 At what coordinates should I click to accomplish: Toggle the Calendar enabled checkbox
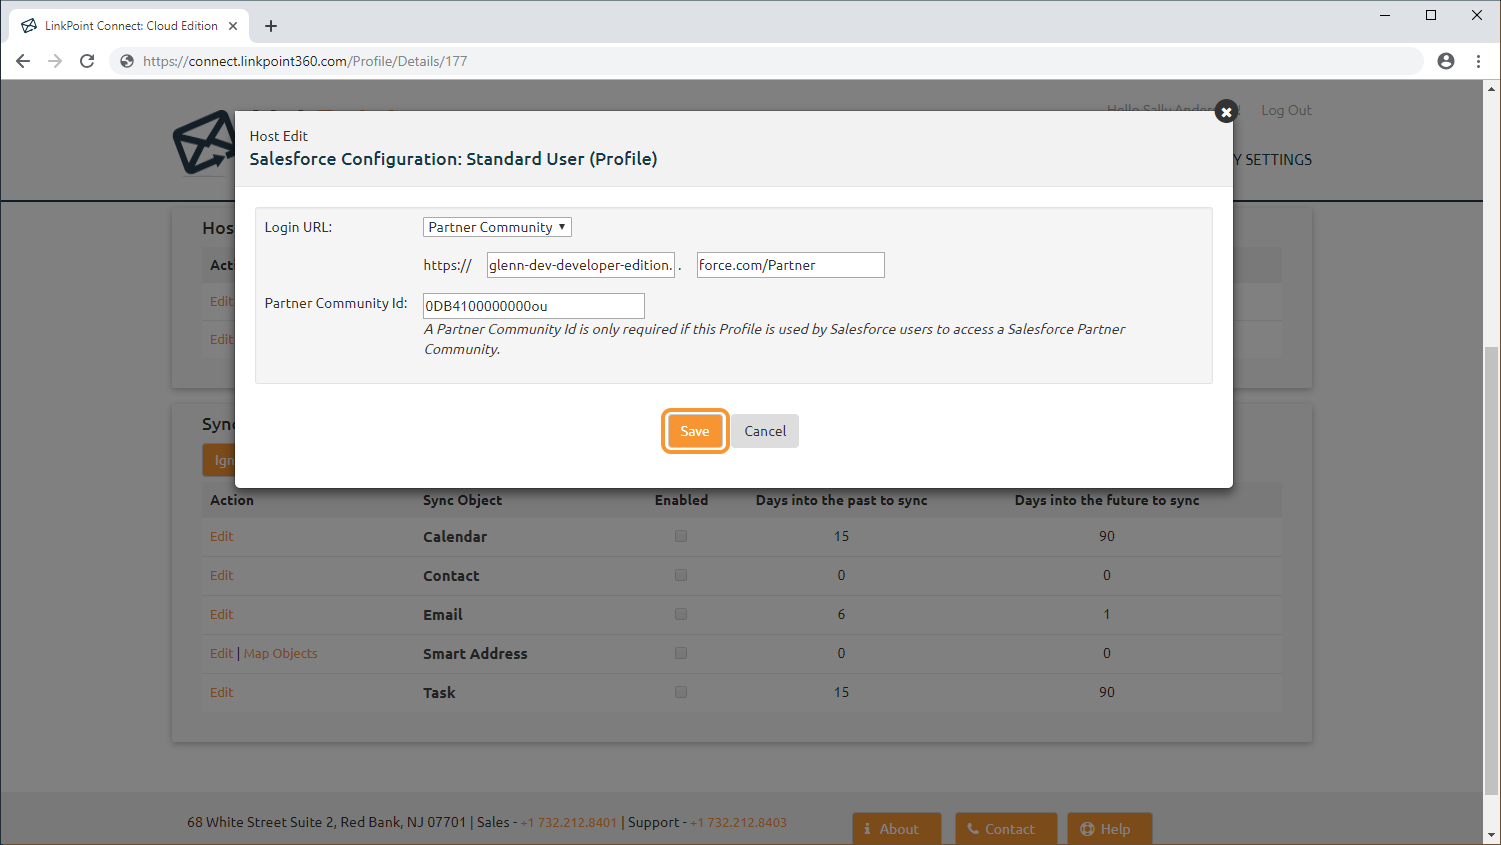(x=681, y=536)
